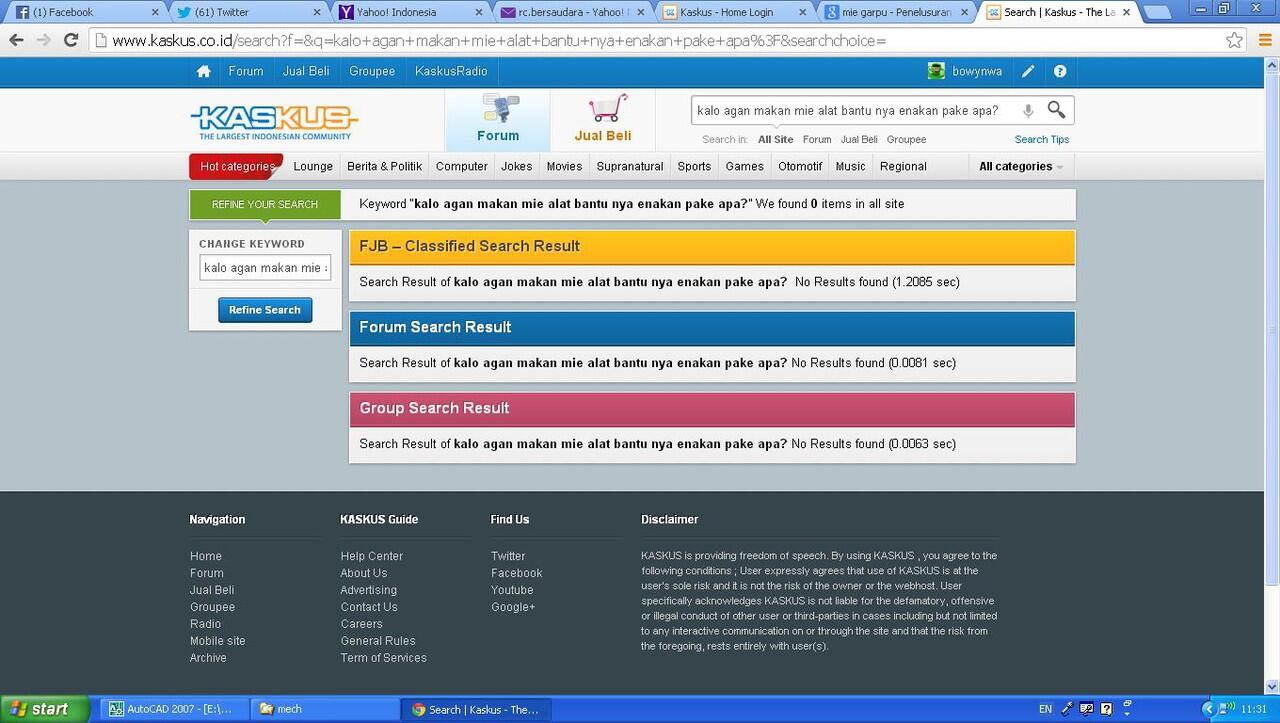Set search scope to All Site

pyautogui.click(x=775, y=140)
